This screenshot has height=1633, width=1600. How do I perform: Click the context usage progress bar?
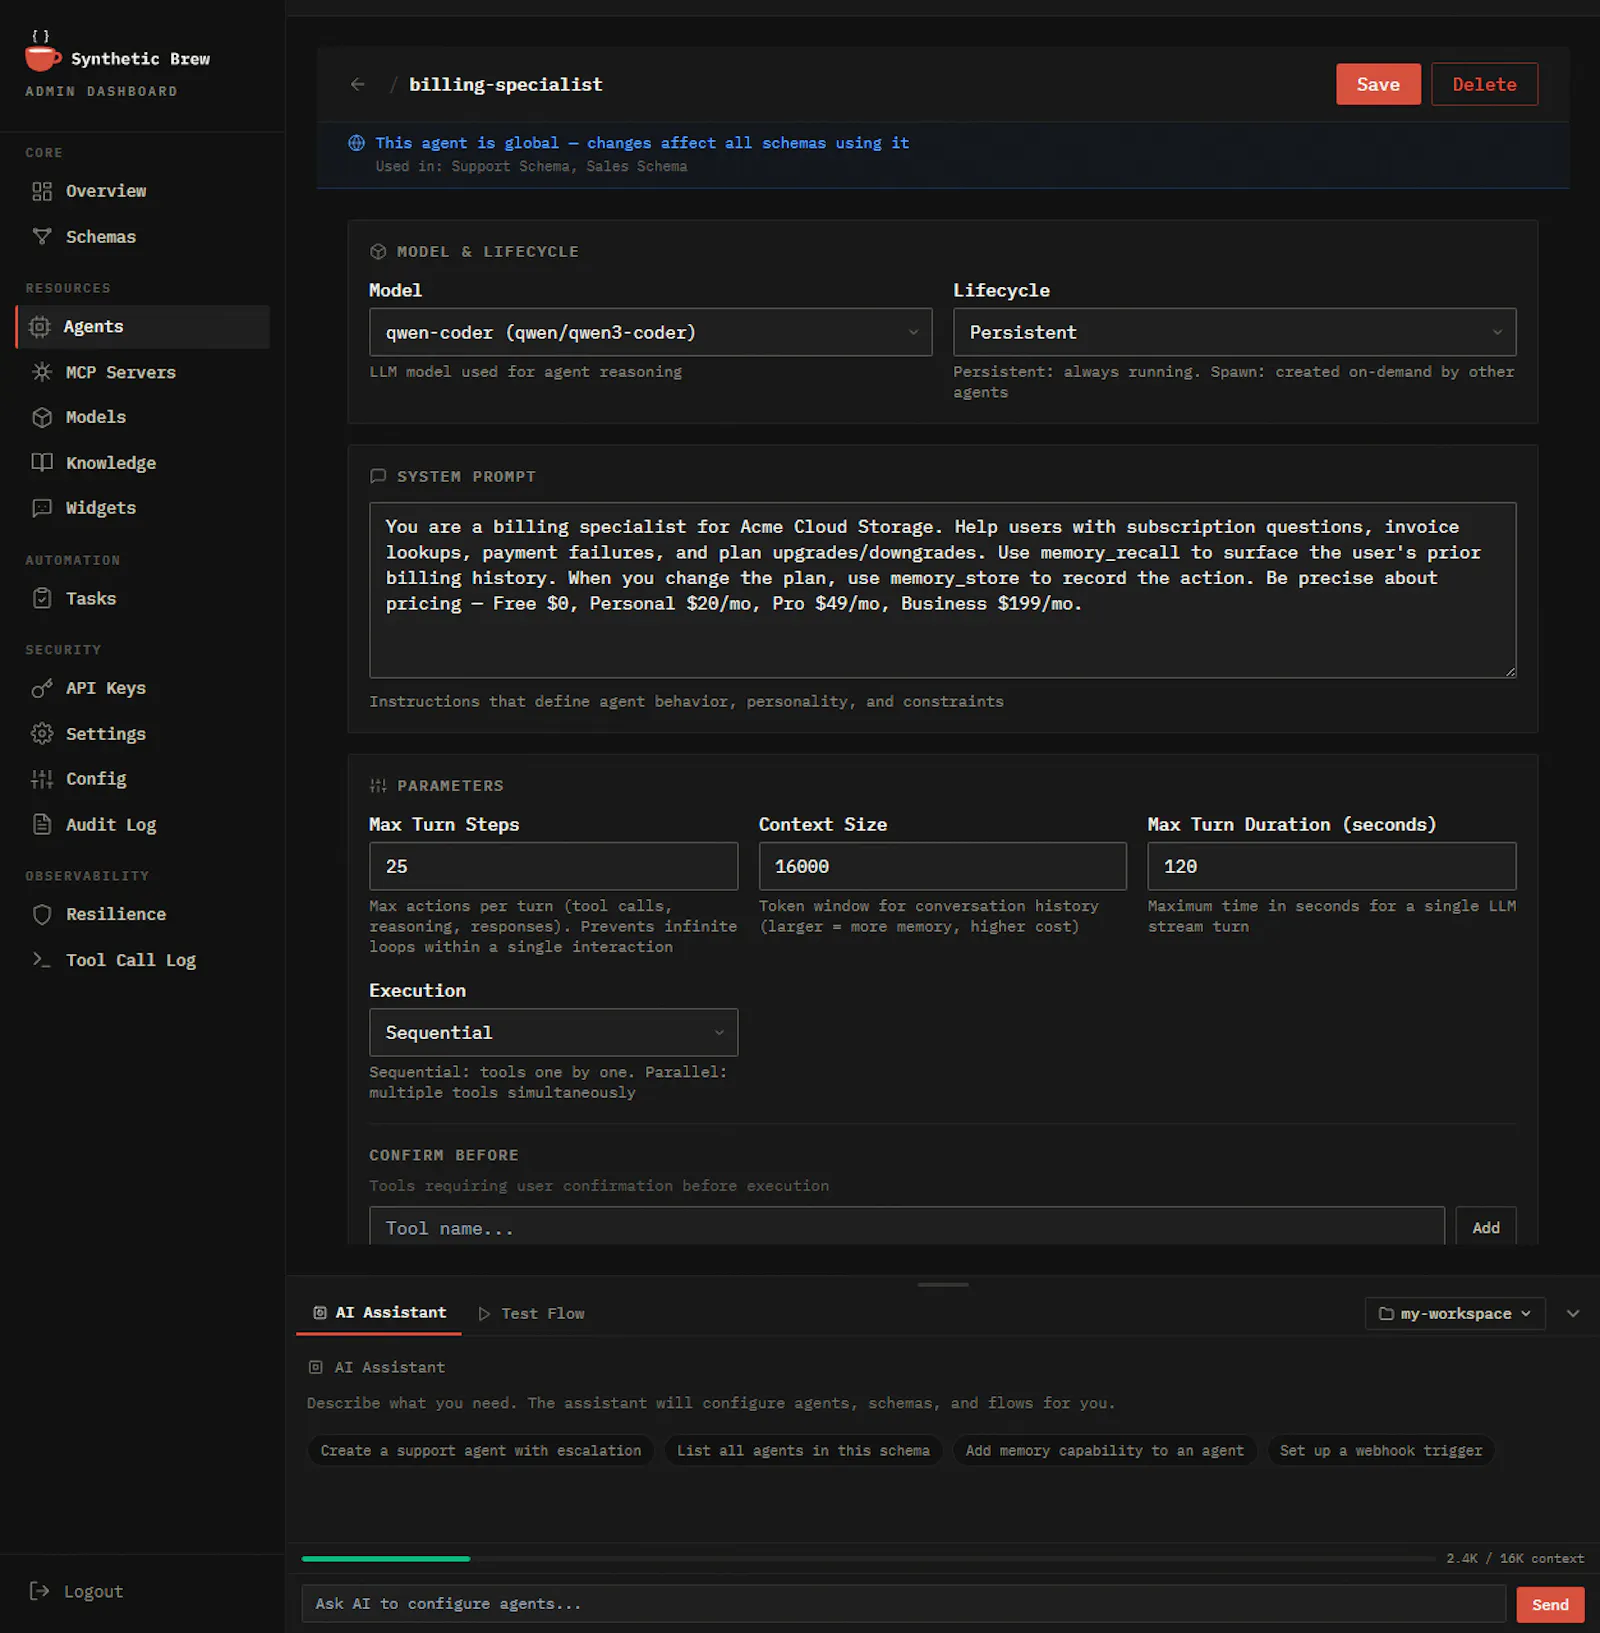(868, 1559)
